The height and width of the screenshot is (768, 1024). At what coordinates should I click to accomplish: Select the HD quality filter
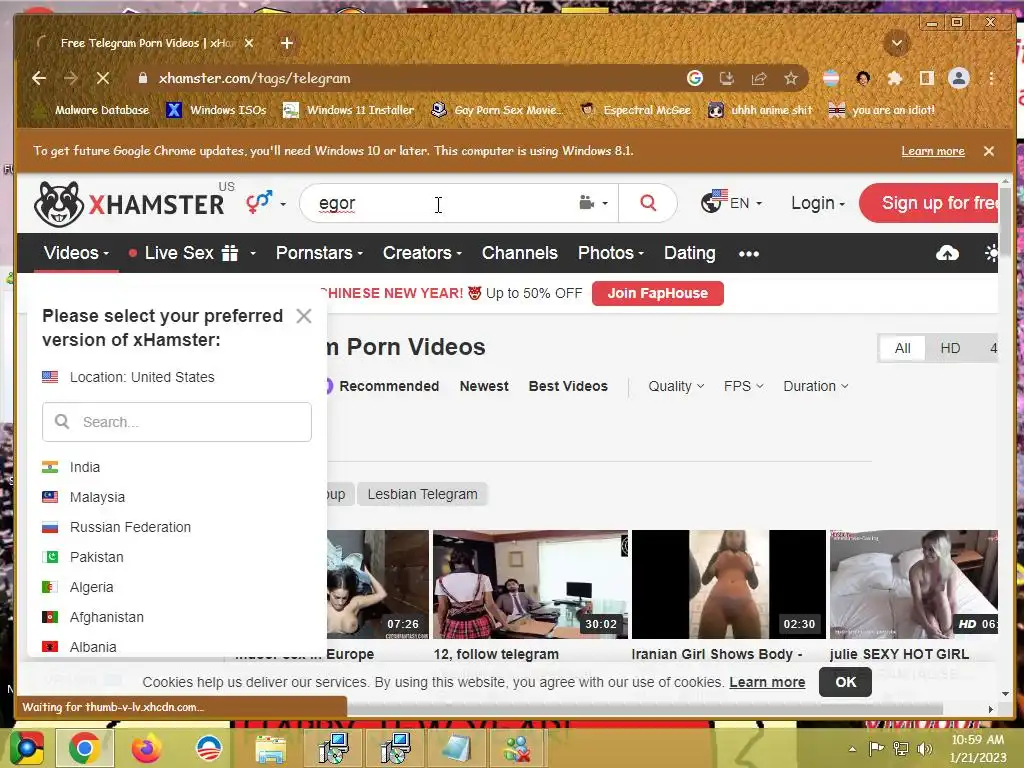point(950,348)
